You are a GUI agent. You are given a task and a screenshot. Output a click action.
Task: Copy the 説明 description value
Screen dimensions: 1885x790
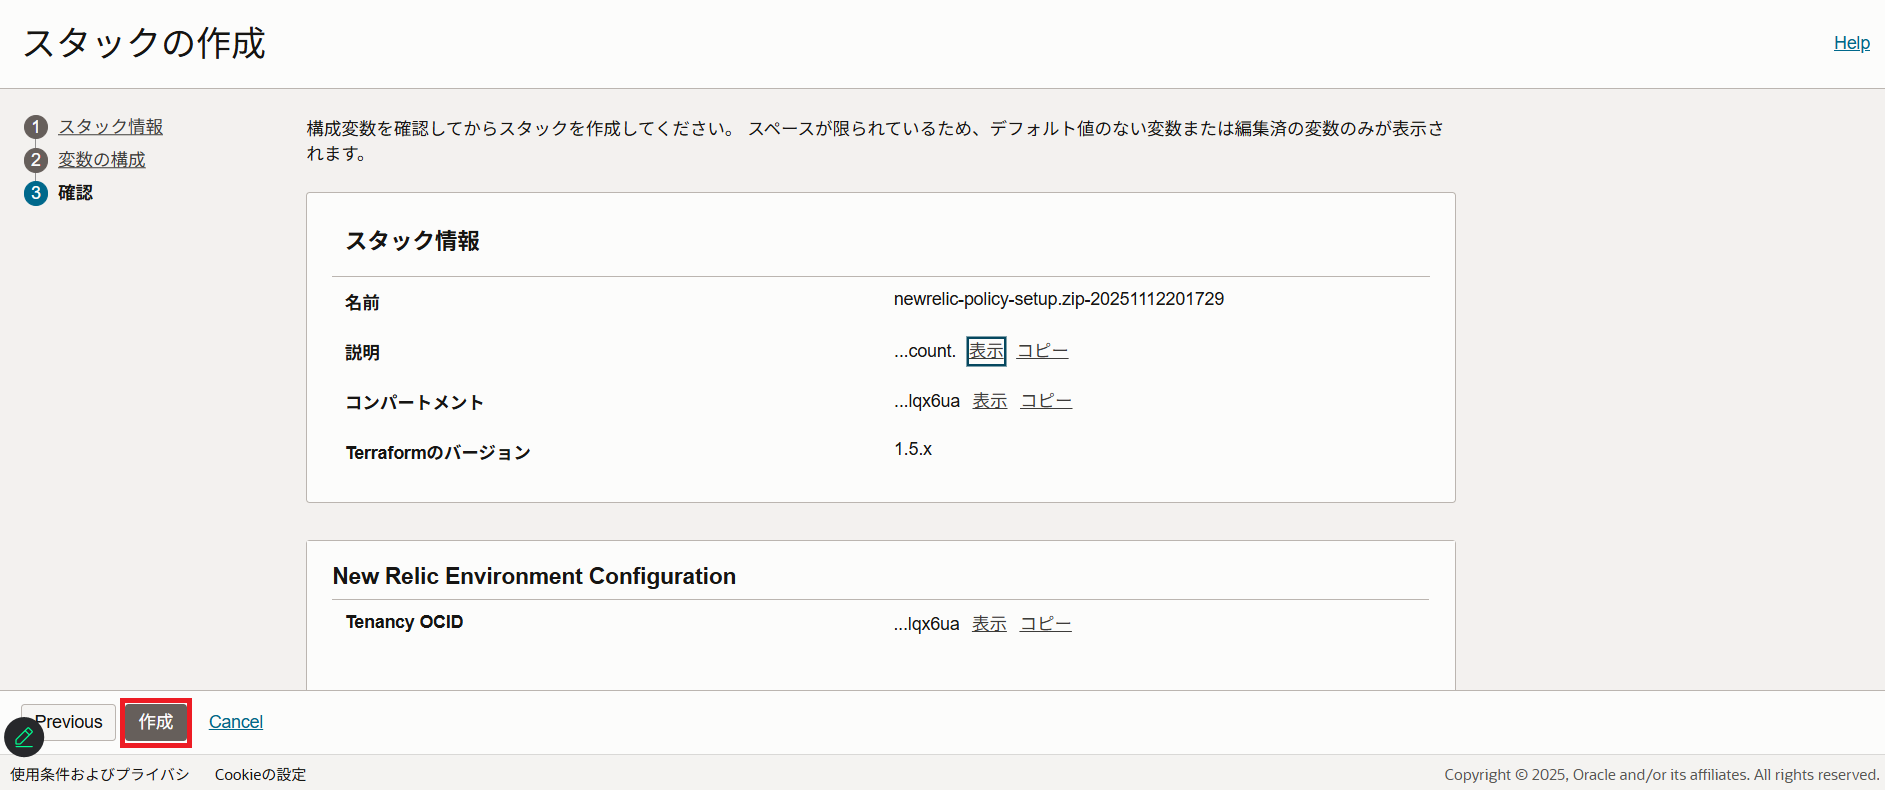tap(1042, 351)
